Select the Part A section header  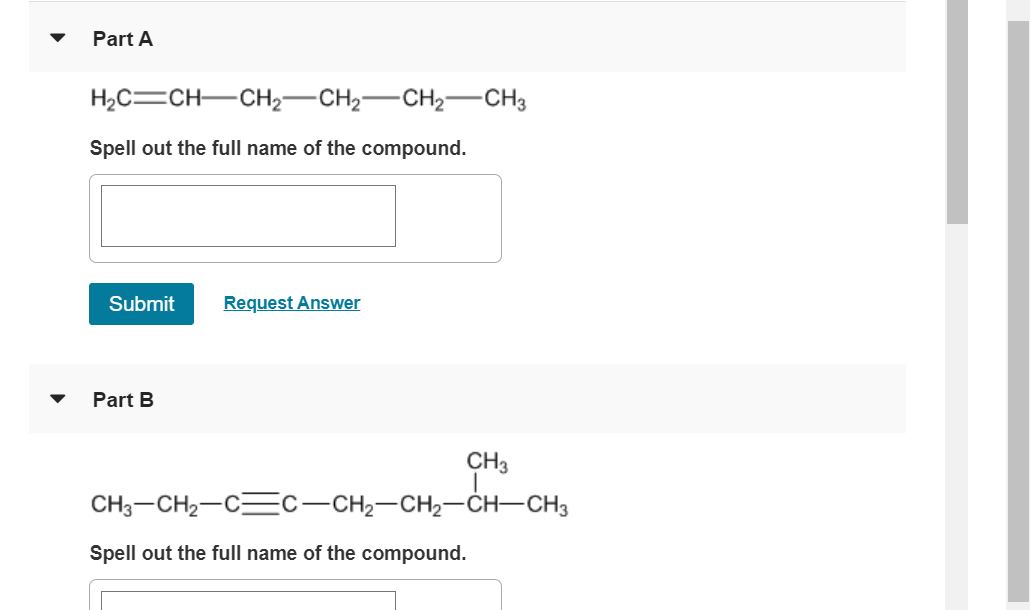point(122,39)
